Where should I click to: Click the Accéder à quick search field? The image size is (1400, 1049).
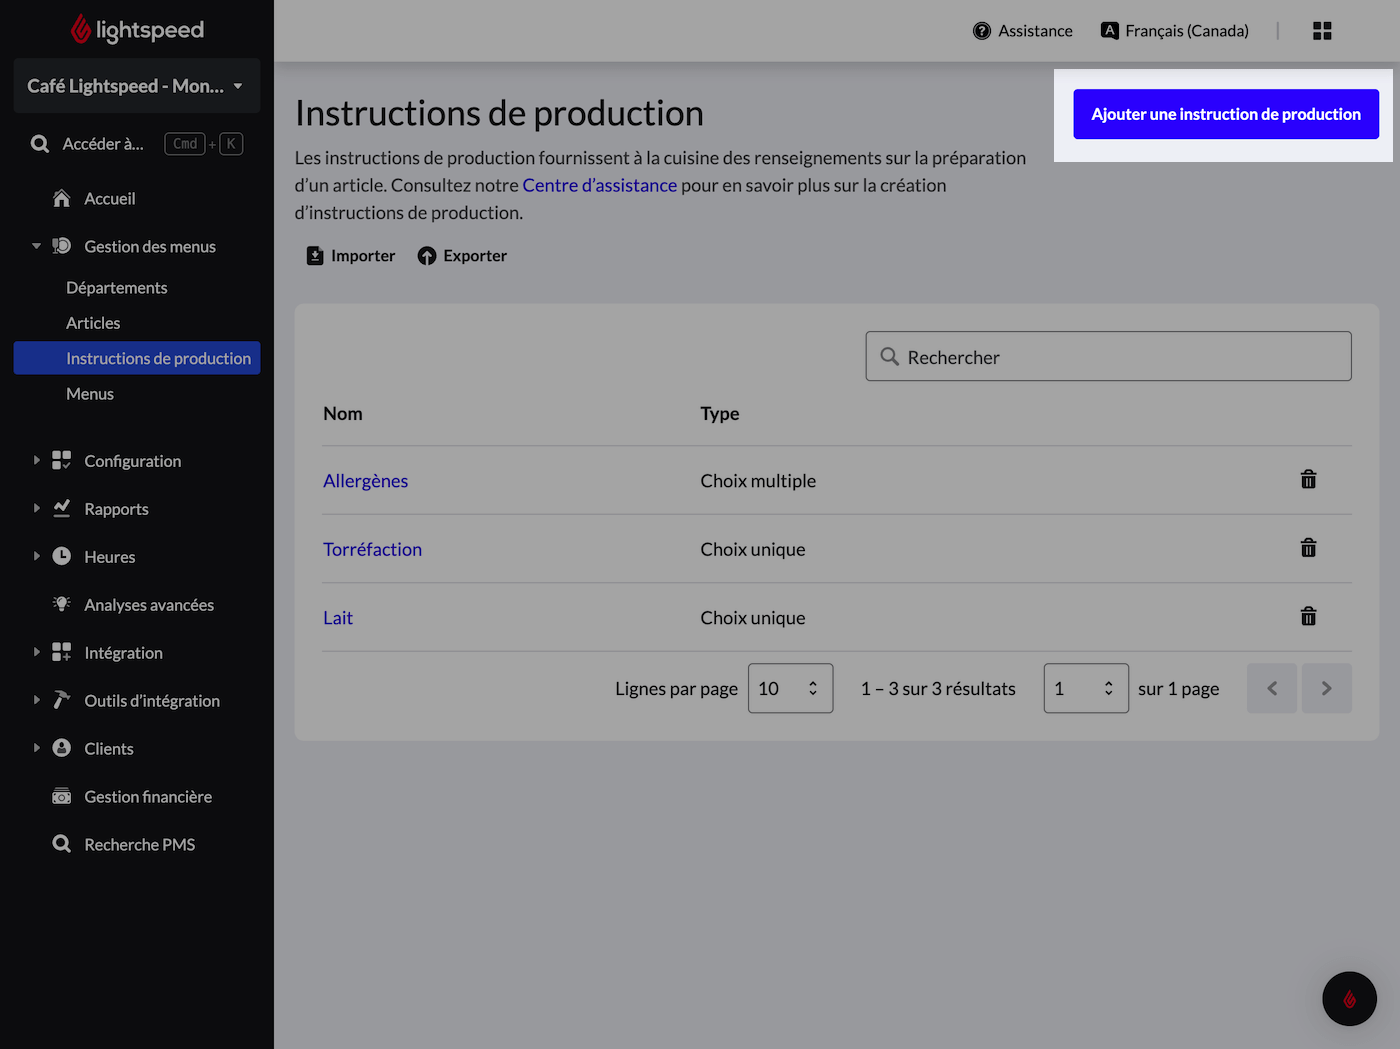click(x=137, y=144)
